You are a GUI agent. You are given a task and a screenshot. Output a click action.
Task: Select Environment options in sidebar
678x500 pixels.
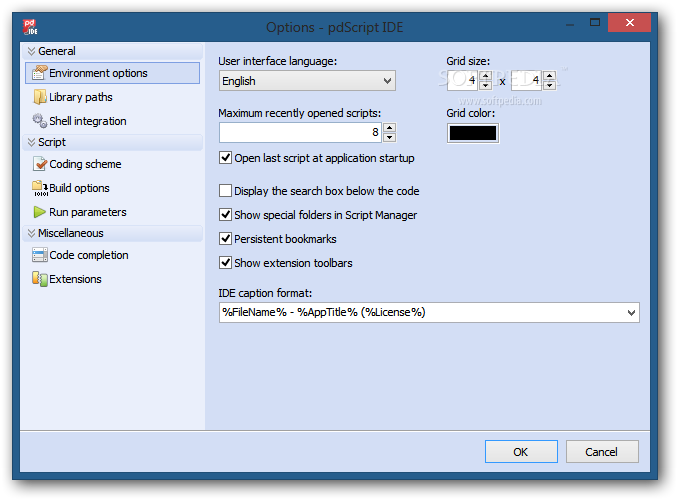(x=112, y=73)
